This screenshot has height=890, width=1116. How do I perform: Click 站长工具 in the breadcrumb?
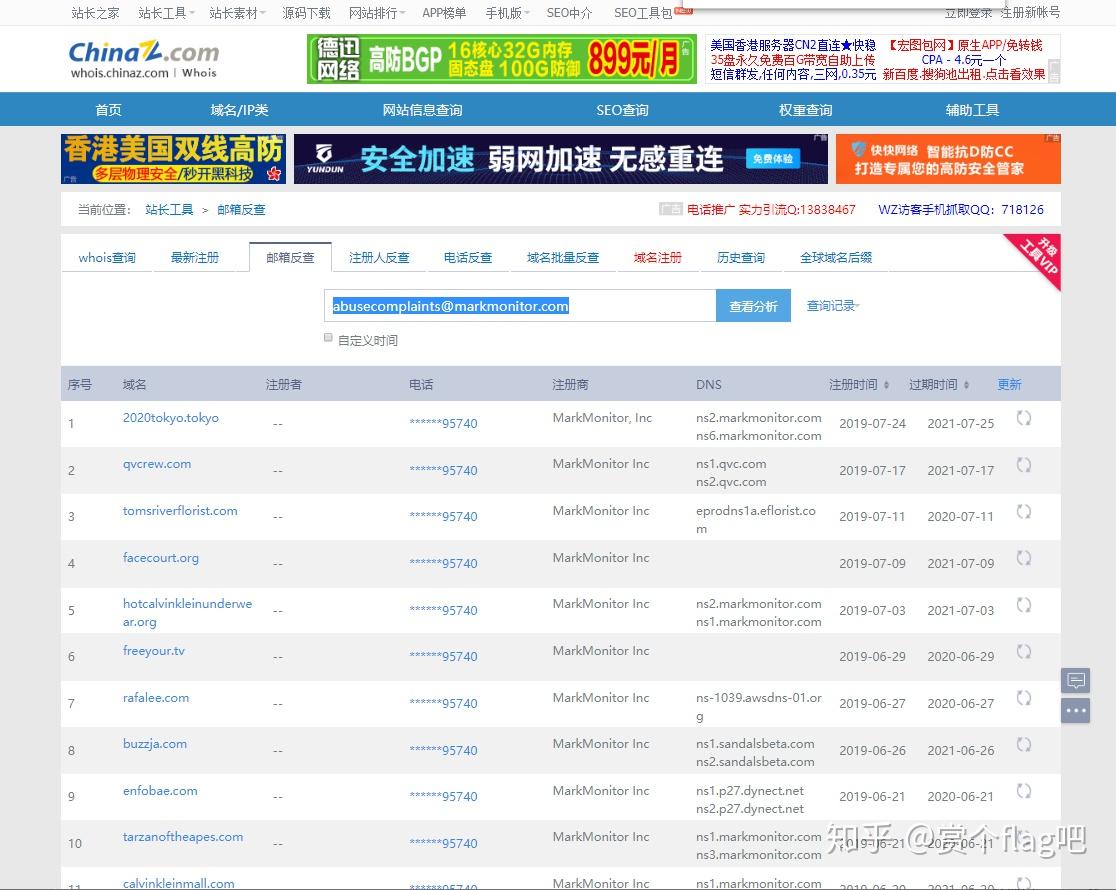169,209
